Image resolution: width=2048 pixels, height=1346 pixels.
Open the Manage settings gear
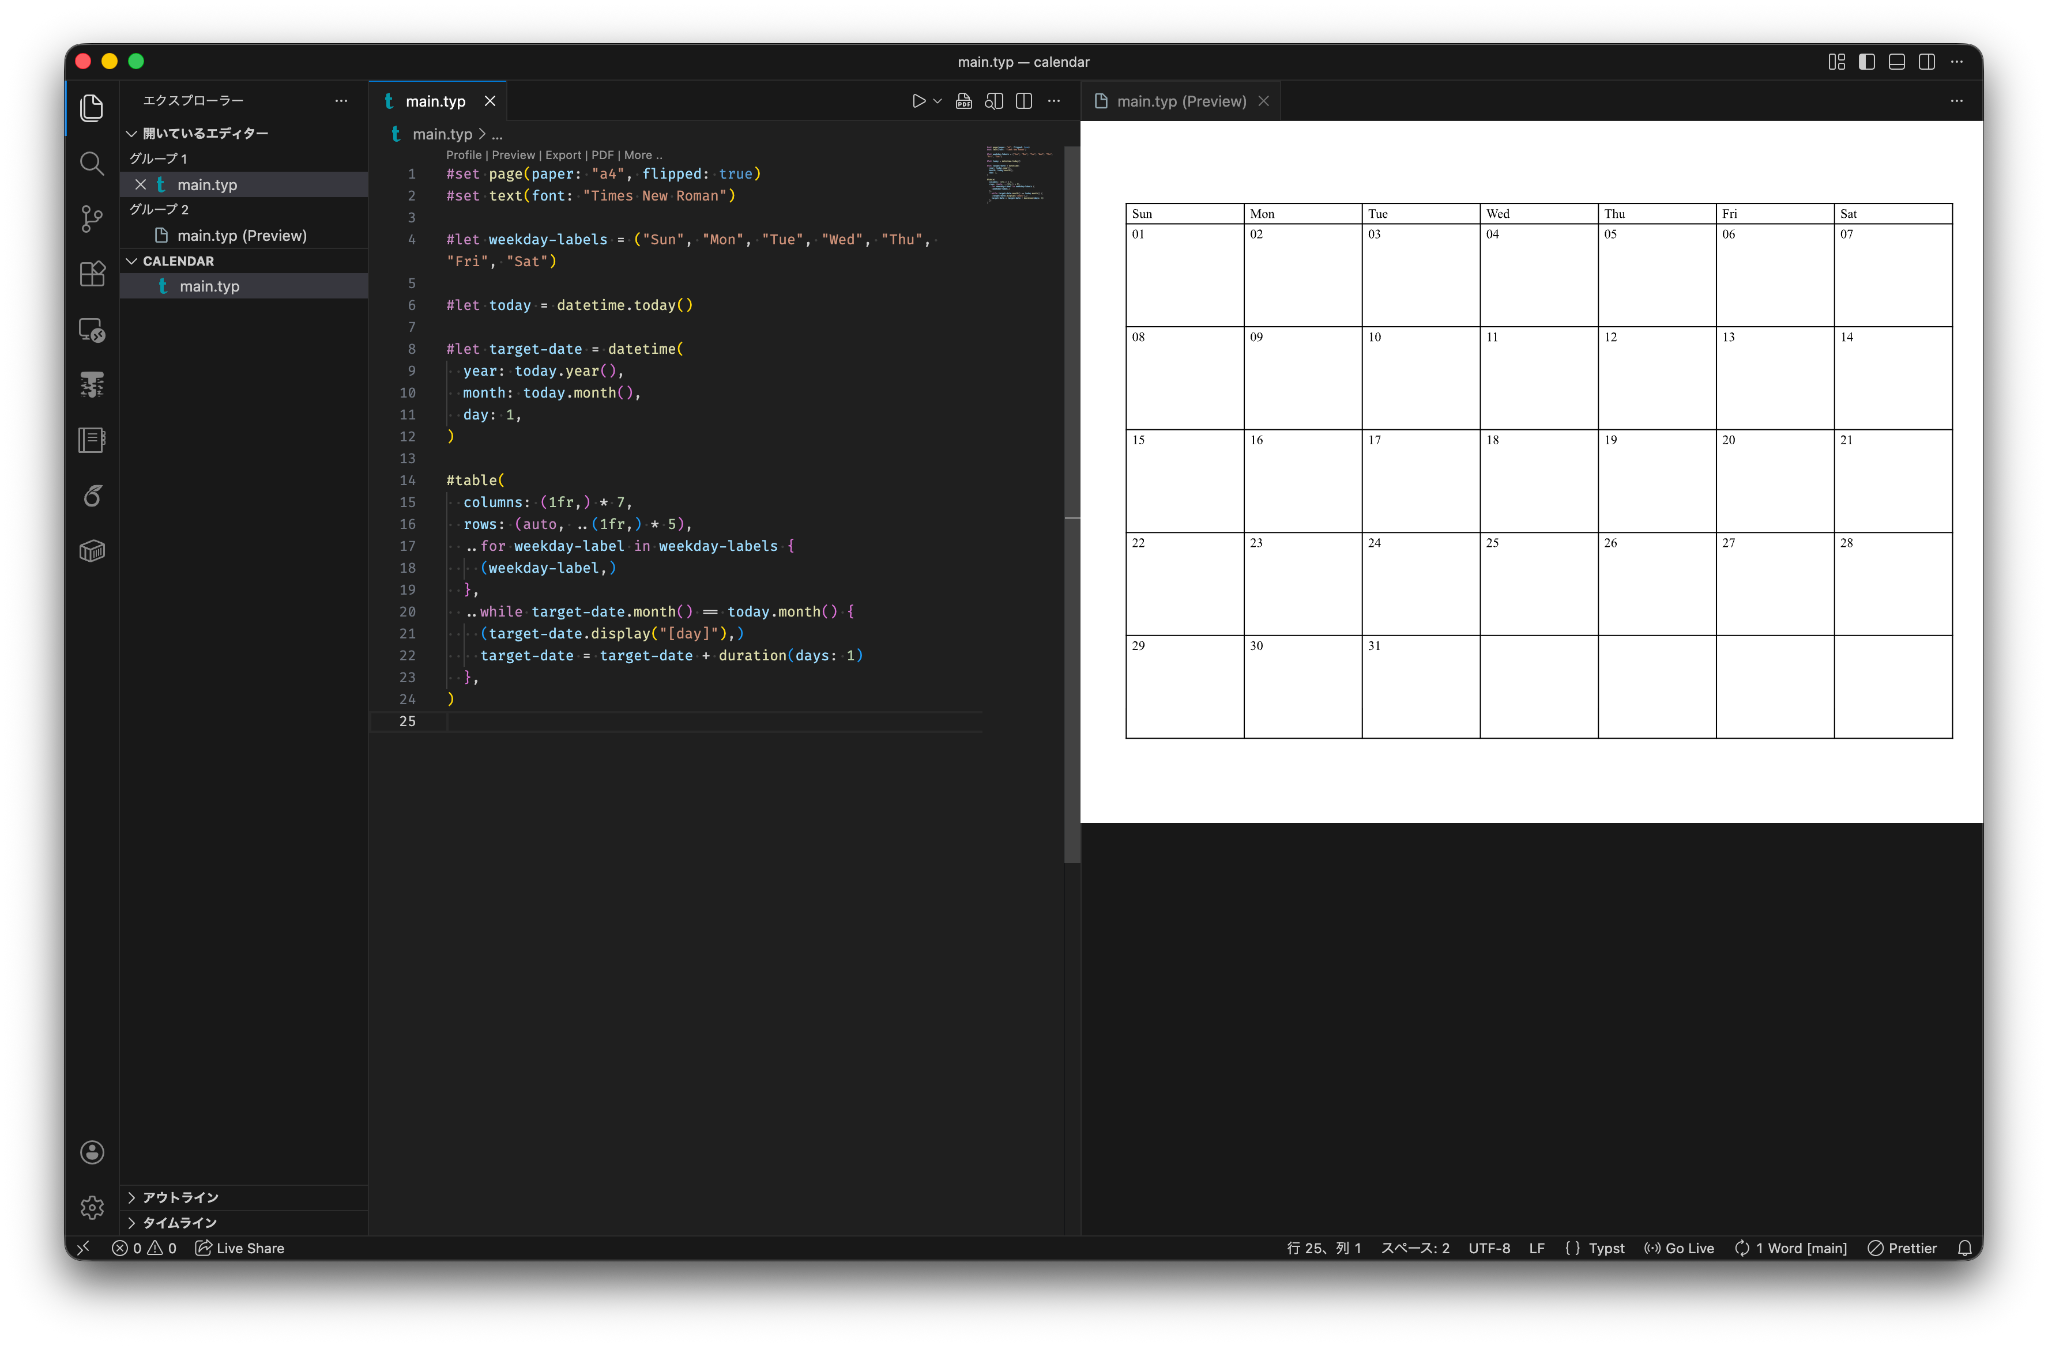pyautogui.click(x=92, y=1207)
